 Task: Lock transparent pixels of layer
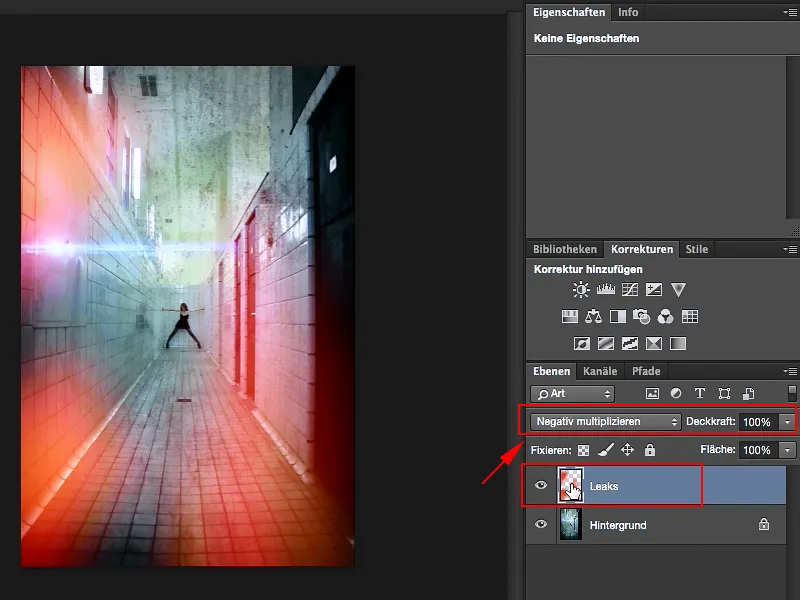(x=583, y=450)
